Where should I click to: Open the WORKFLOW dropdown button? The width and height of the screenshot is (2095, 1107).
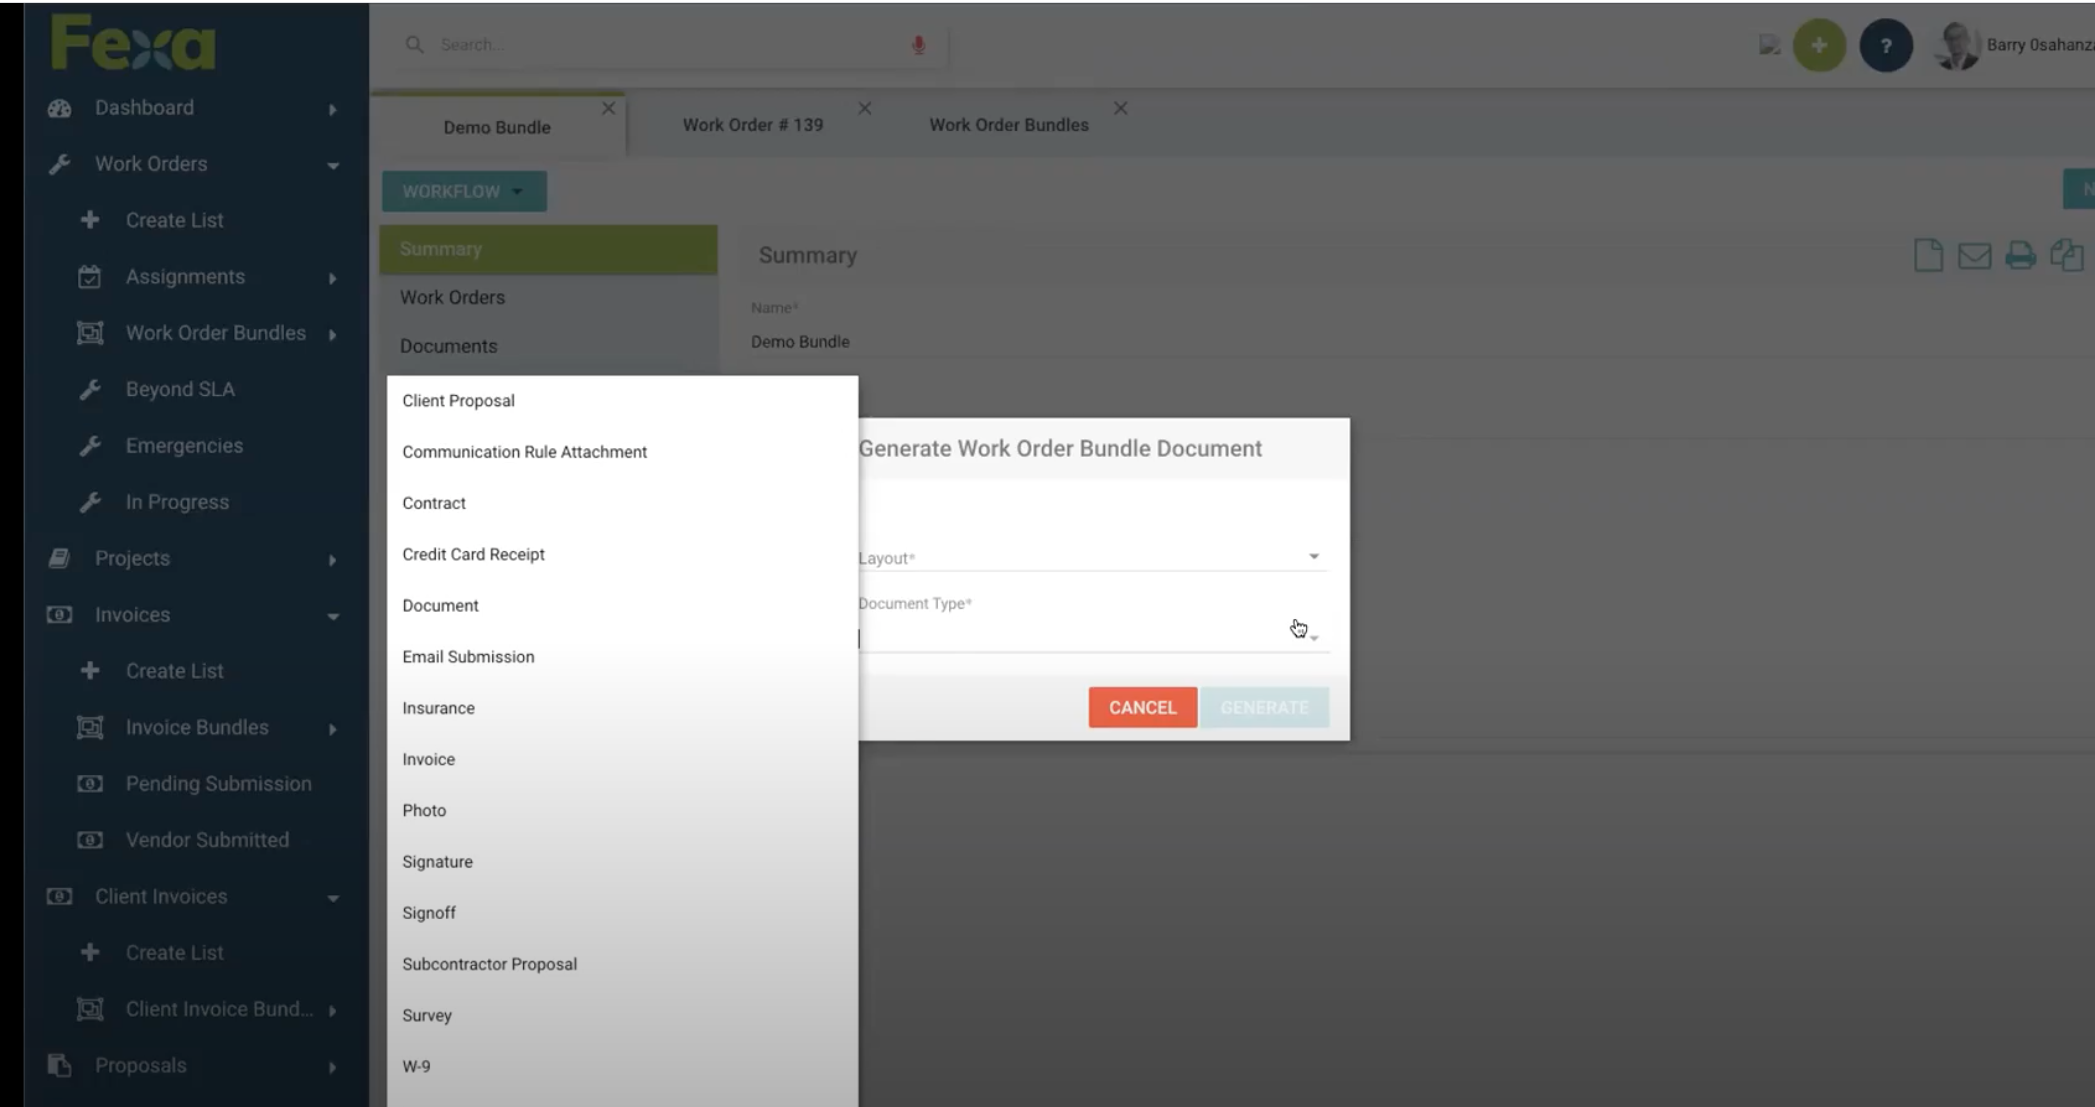pos(464,191)
